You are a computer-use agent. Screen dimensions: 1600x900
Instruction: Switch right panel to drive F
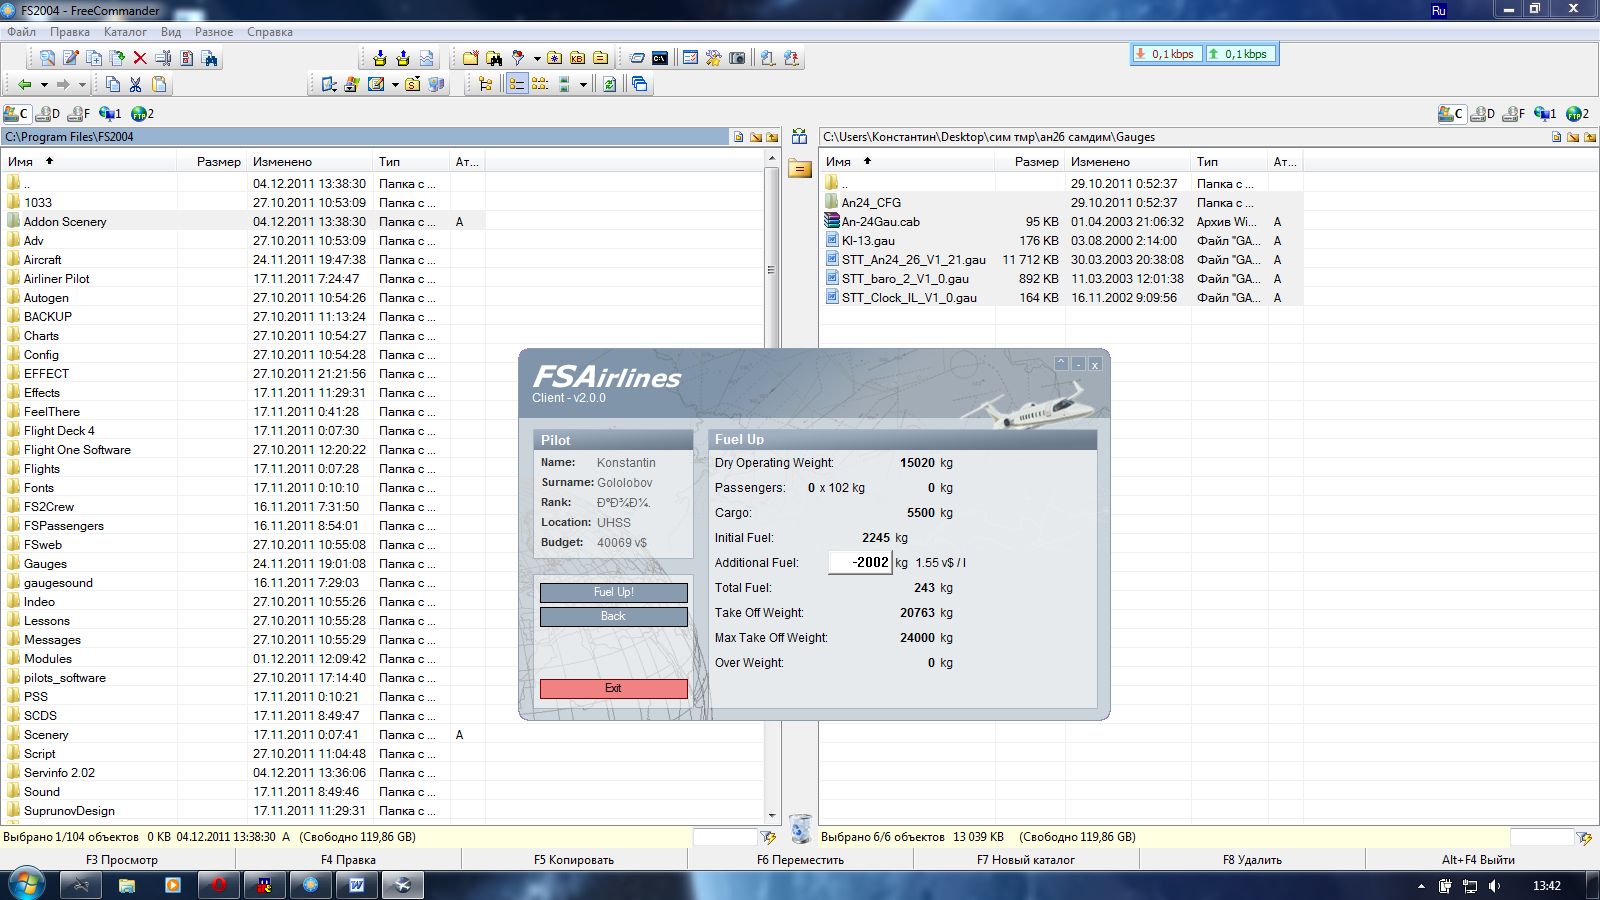pos(1514,114)
